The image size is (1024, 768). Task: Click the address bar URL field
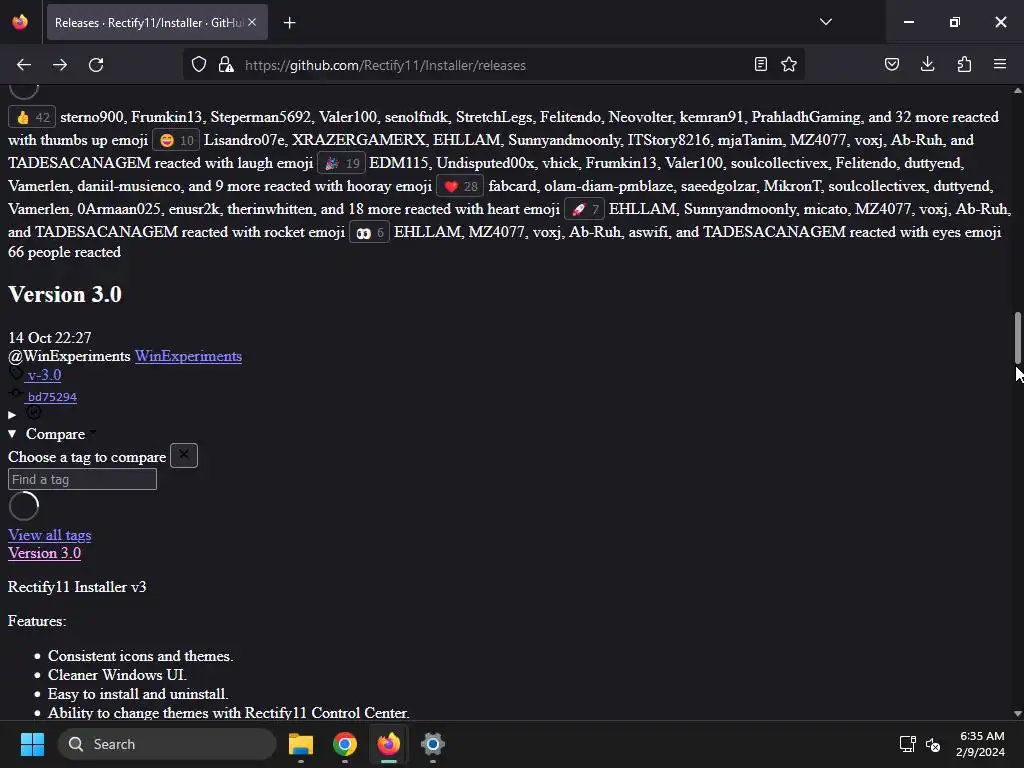[494, 65]
